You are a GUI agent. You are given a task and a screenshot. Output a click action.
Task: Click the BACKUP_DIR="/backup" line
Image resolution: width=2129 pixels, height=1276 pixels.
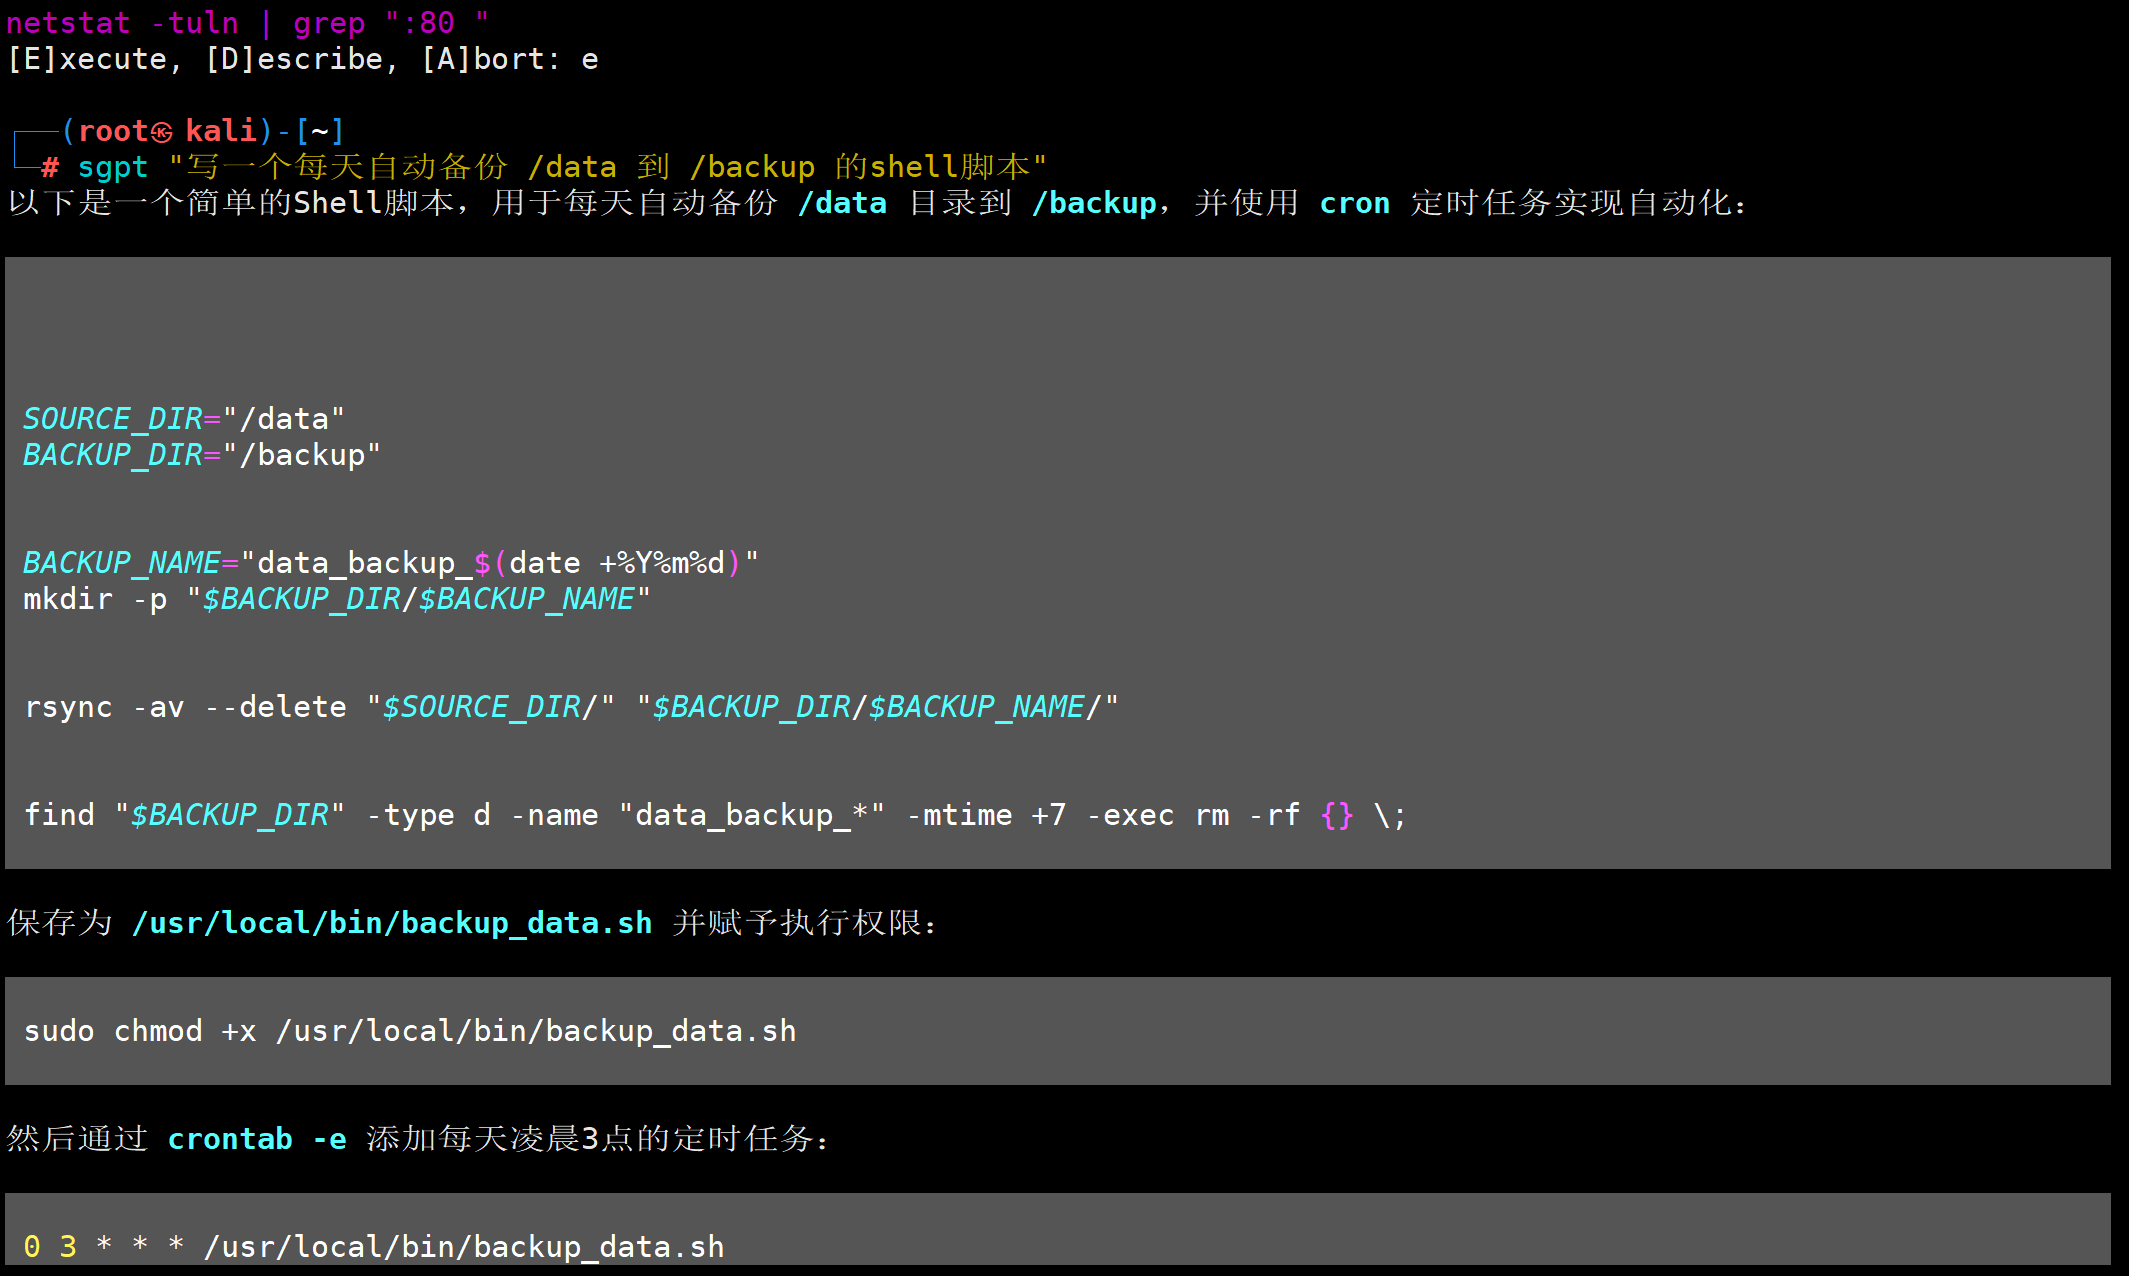(x=201, y=455)
